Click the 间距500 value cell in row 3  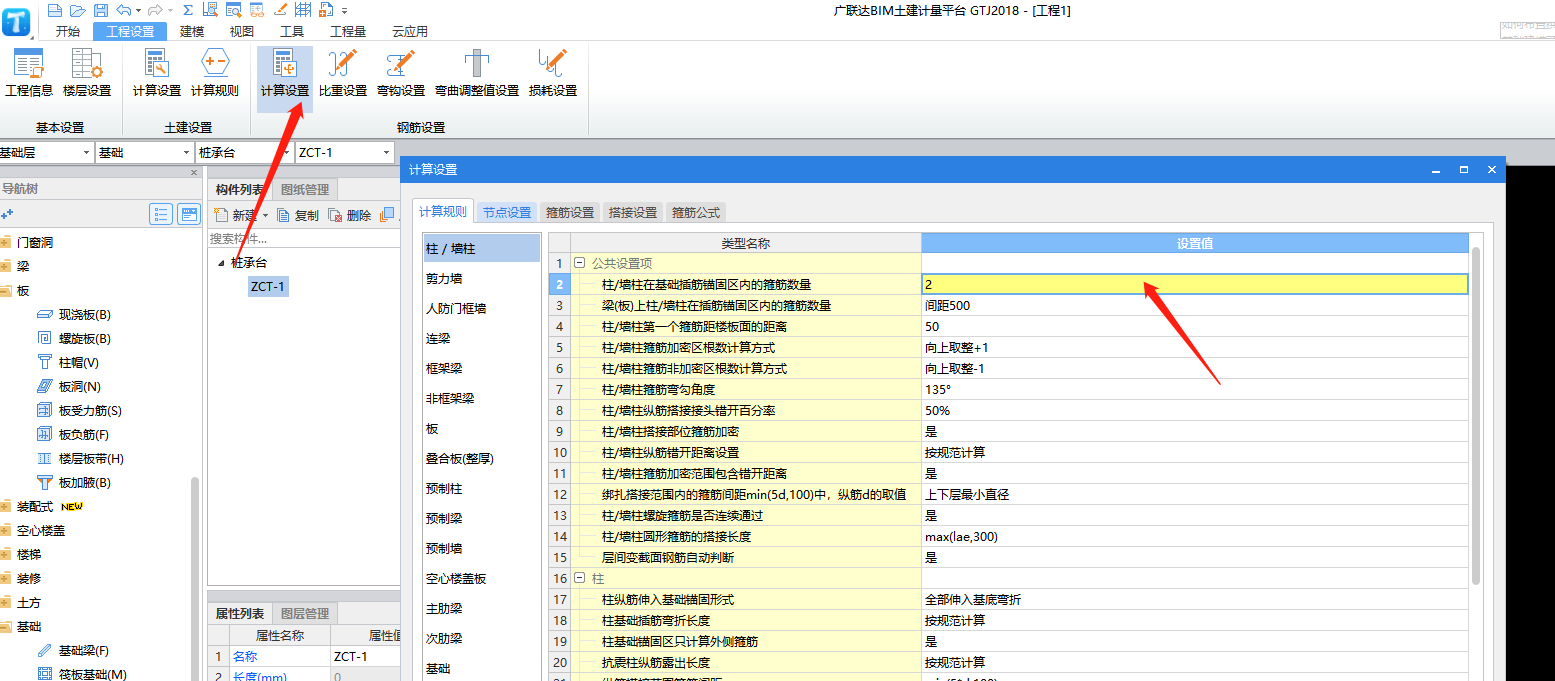pos(1194,305)
